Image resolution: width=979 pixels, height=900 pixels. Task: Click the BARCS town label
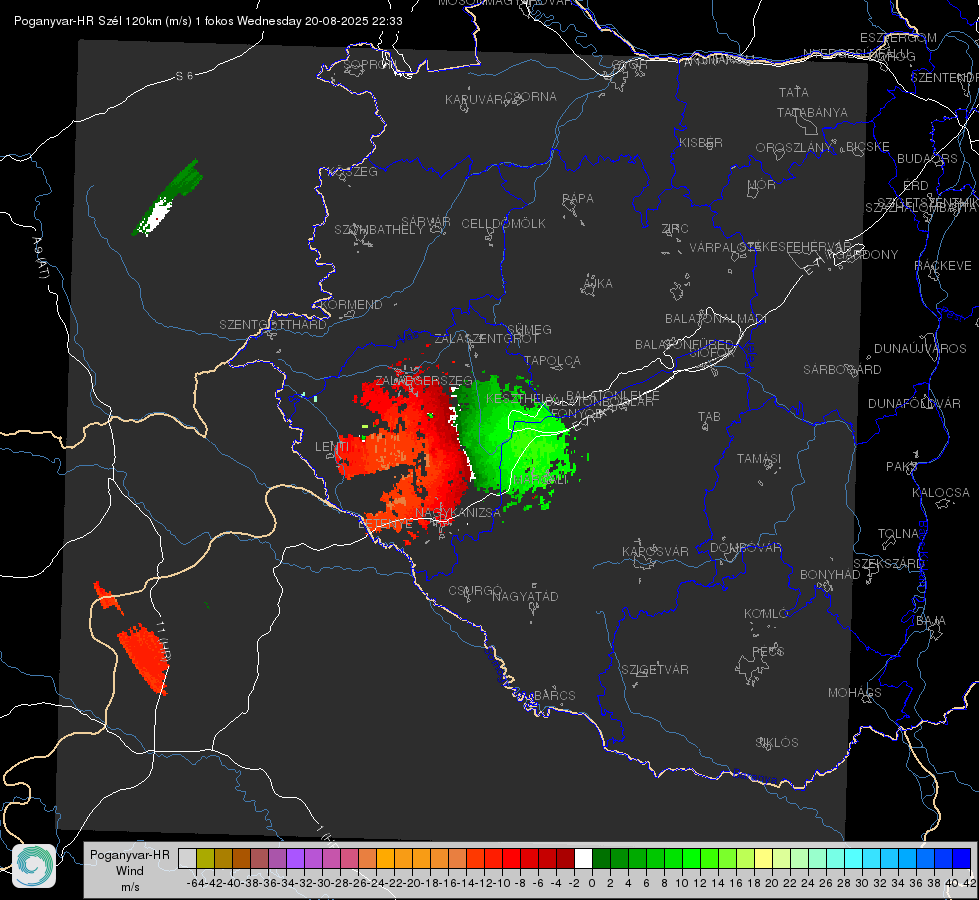coord(554,695)
